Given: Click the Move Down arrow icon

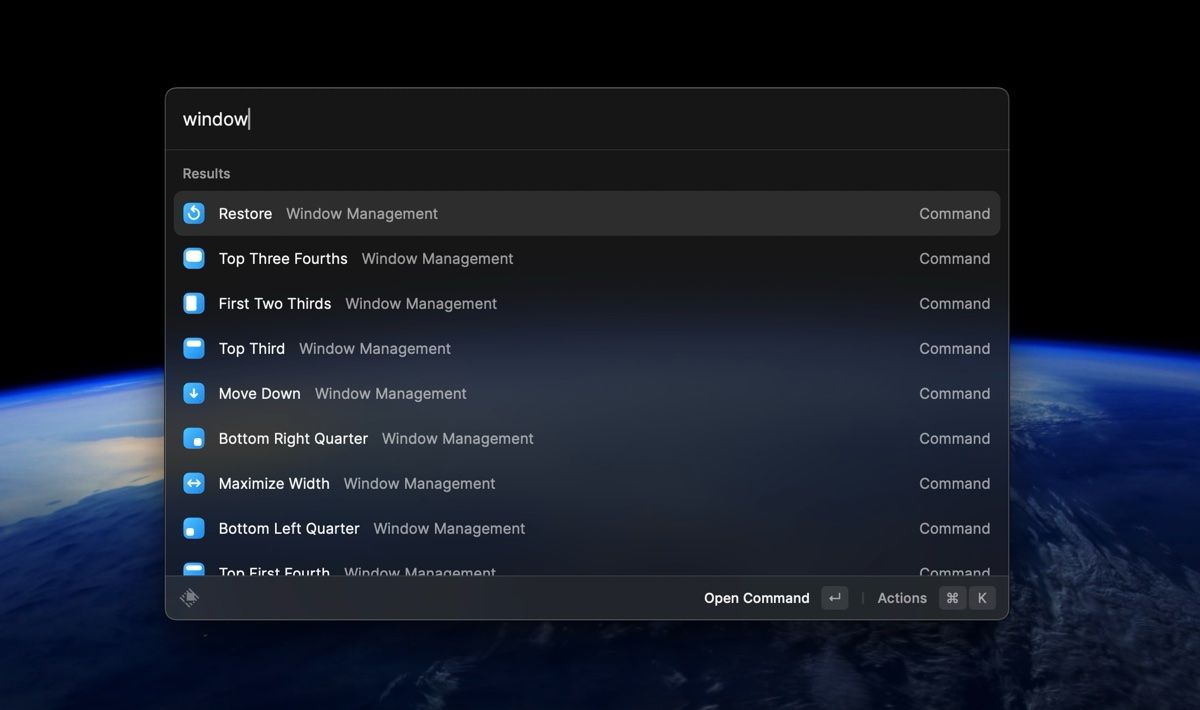Looking at the screenshot, I should pos(193,393).
